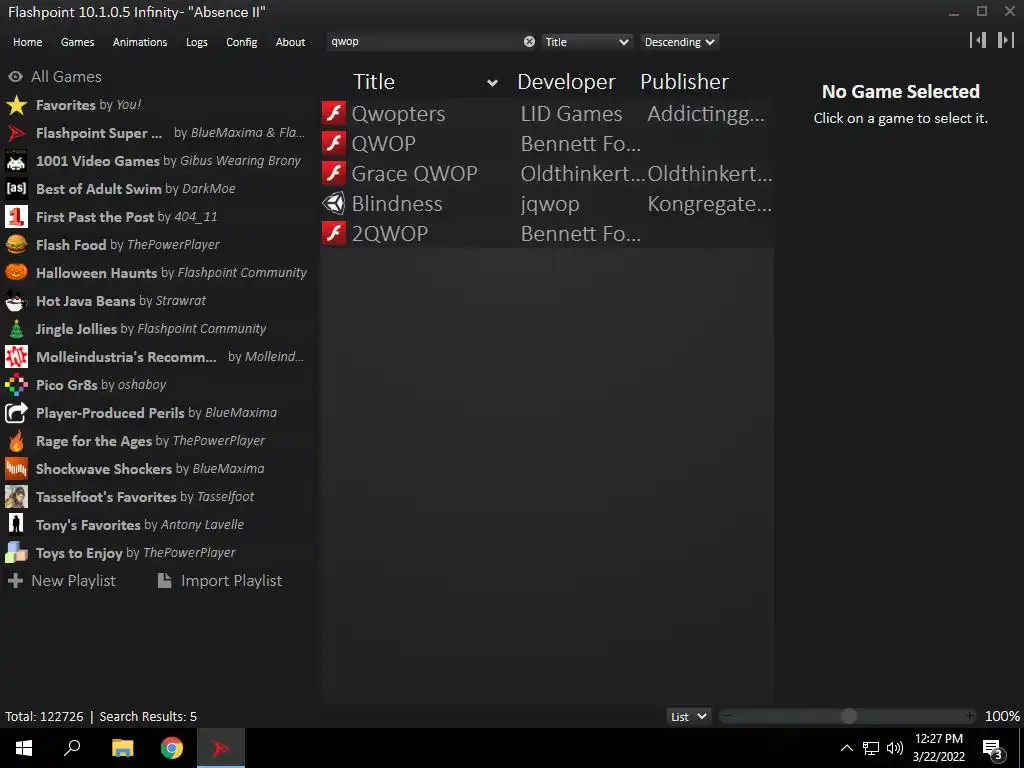Click the Shockwave Shockers orange icon

click(16, 469)
